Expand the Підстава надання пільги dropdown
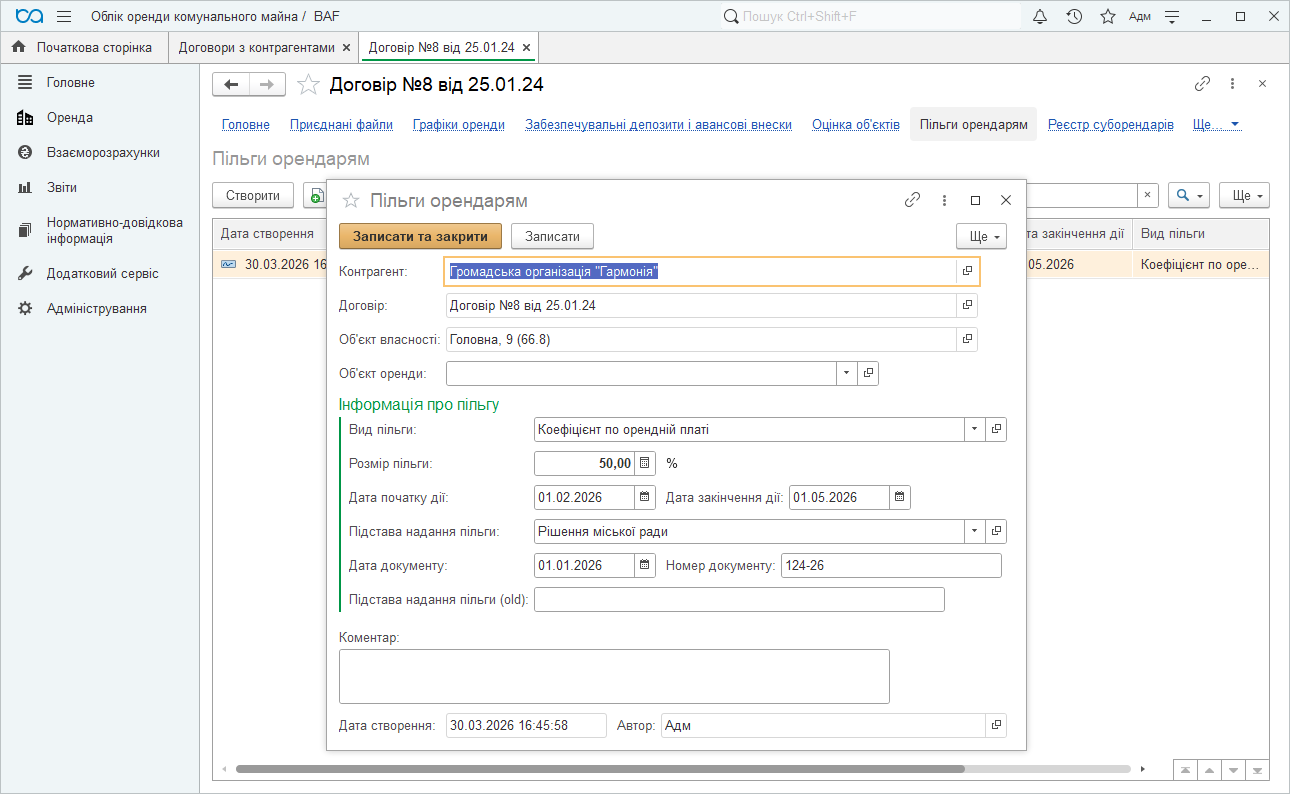Image resolution: width=1290 pixels, height=794 pixels. tap(974, 531)
